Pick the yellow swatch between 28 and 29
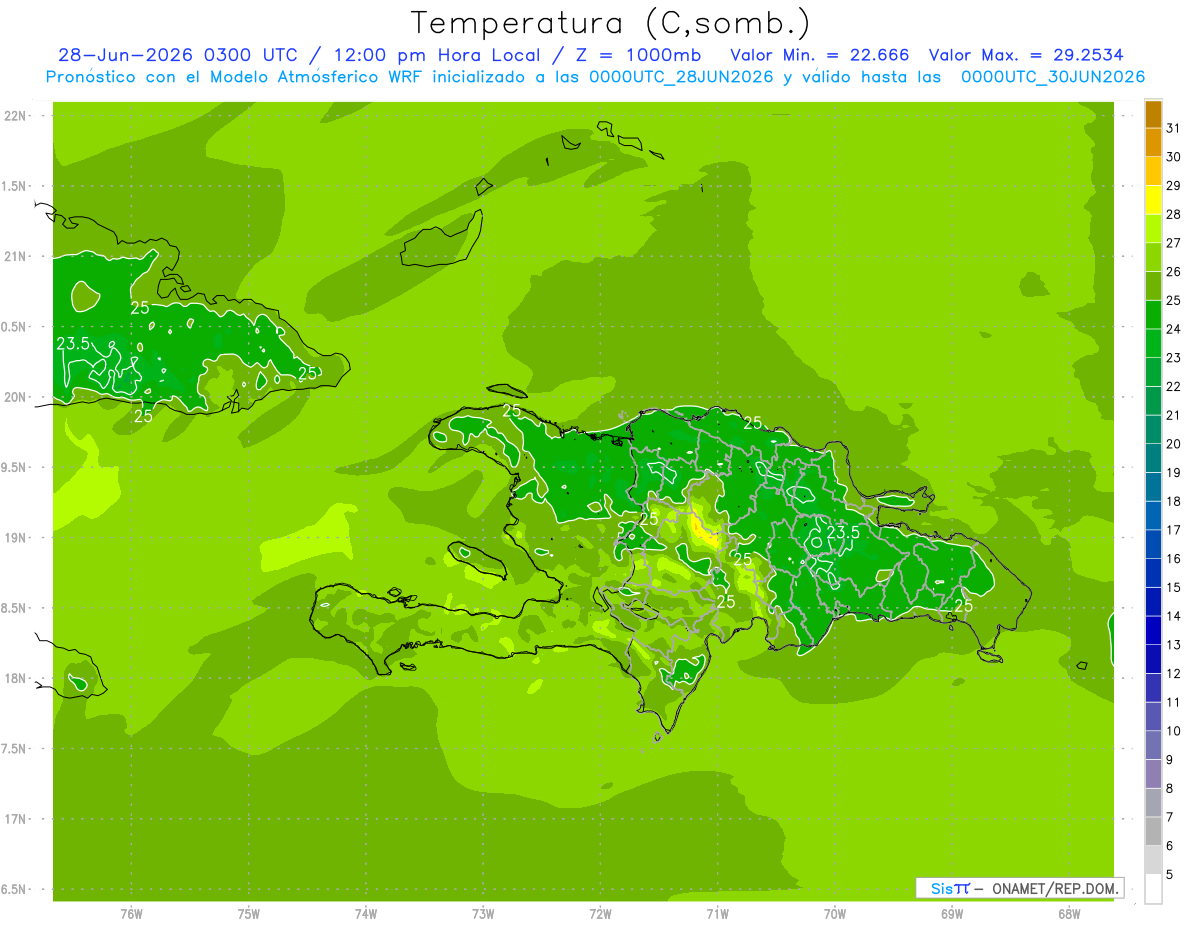 coord(1154,200)
